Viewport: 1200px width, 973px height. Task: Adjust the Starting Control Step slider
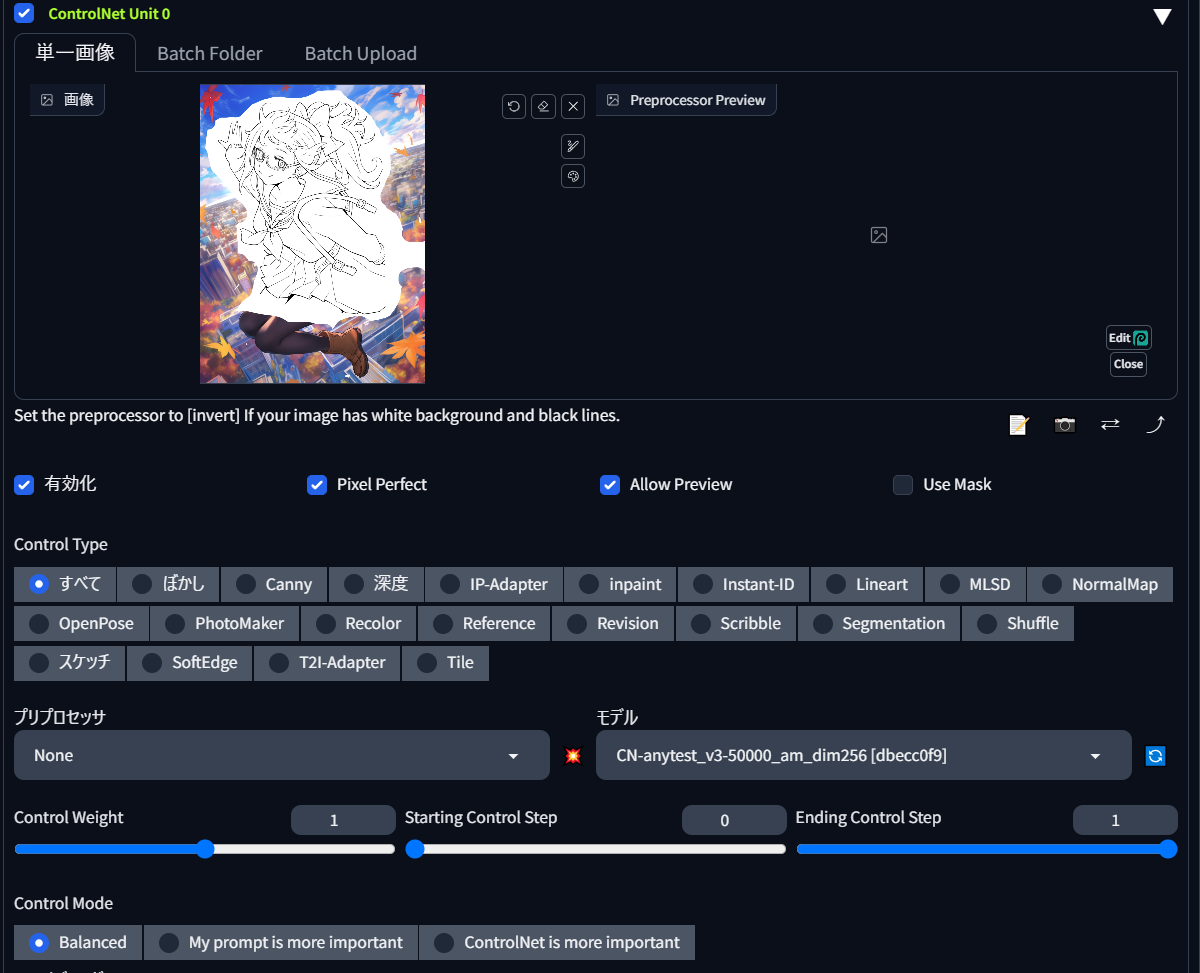click(596, 849)
